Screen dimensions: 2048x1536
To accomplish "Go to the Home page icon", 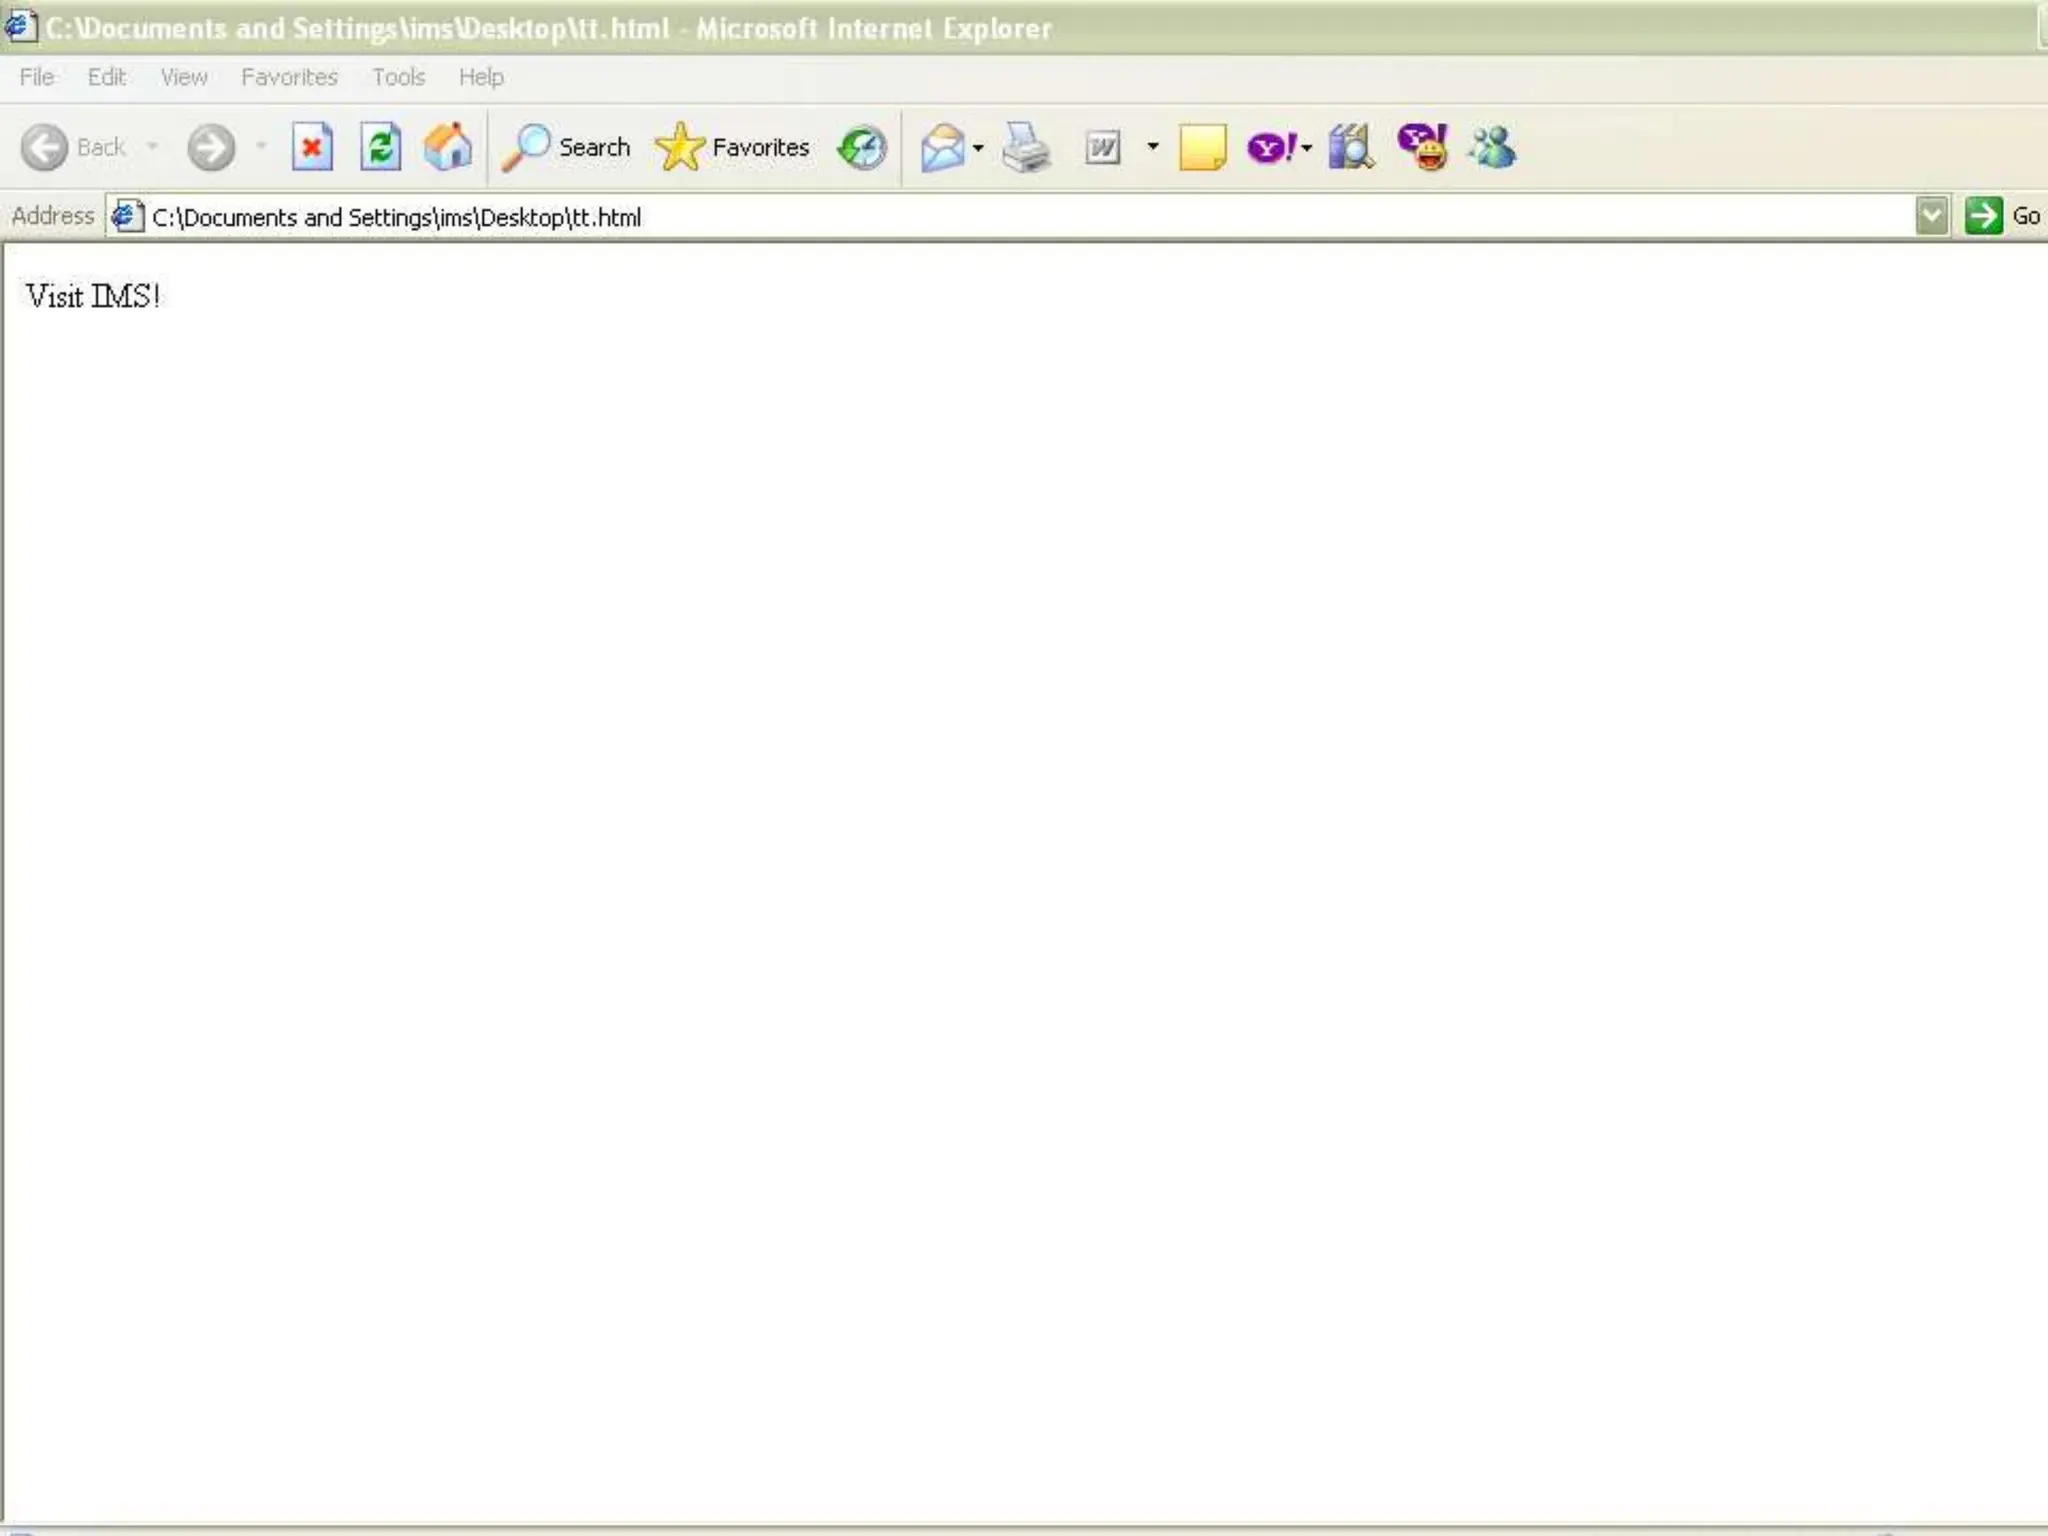I will [448, 148].
